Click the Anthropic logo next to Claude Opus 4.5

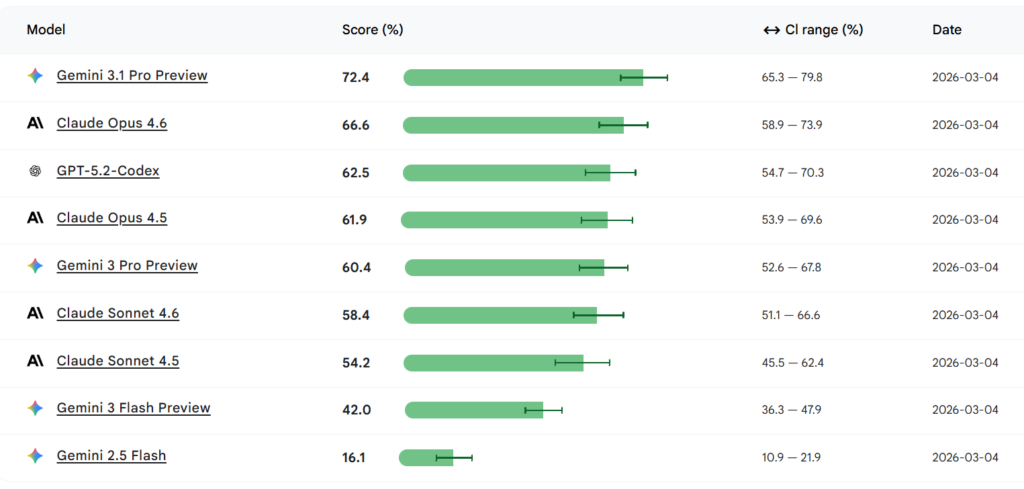tap(35, 218)
